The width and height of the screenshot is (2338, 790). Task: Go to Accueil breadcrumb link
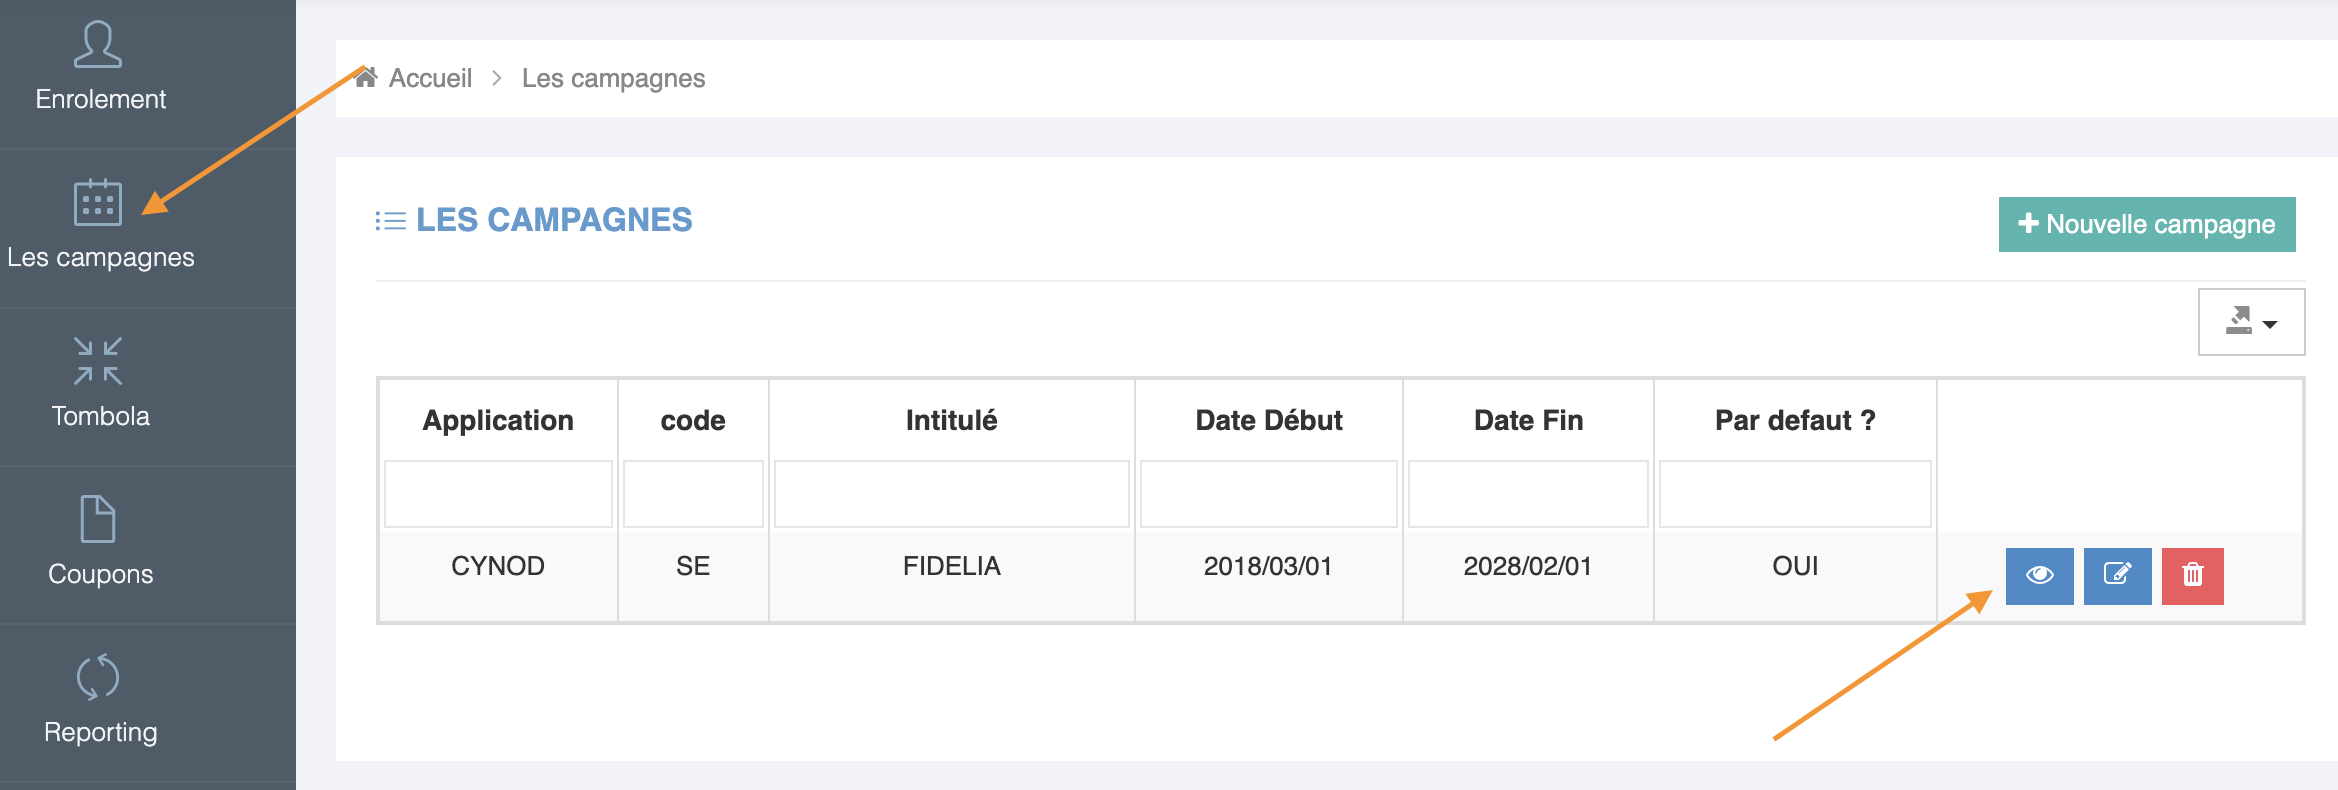(x=430, y=78)
